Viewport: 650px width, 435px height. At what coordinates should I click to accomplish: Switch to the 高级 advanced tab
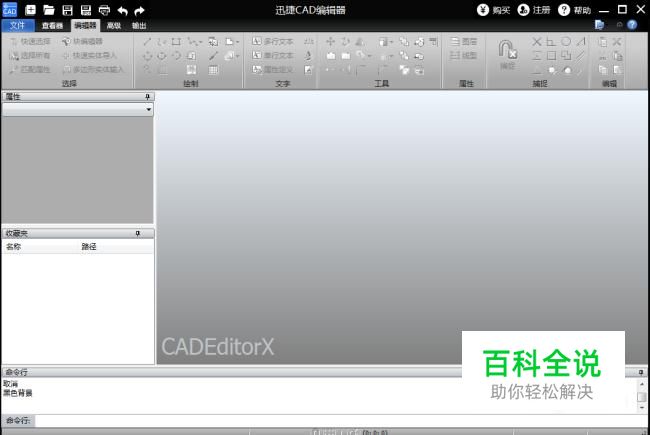[114, 26]
